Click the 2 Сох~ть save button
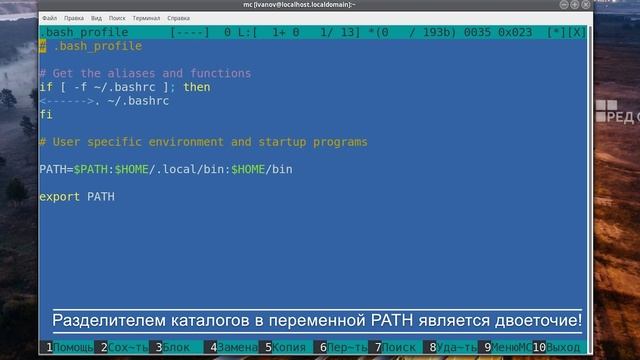This screenshot has width=640, height=360. point(122,347)
